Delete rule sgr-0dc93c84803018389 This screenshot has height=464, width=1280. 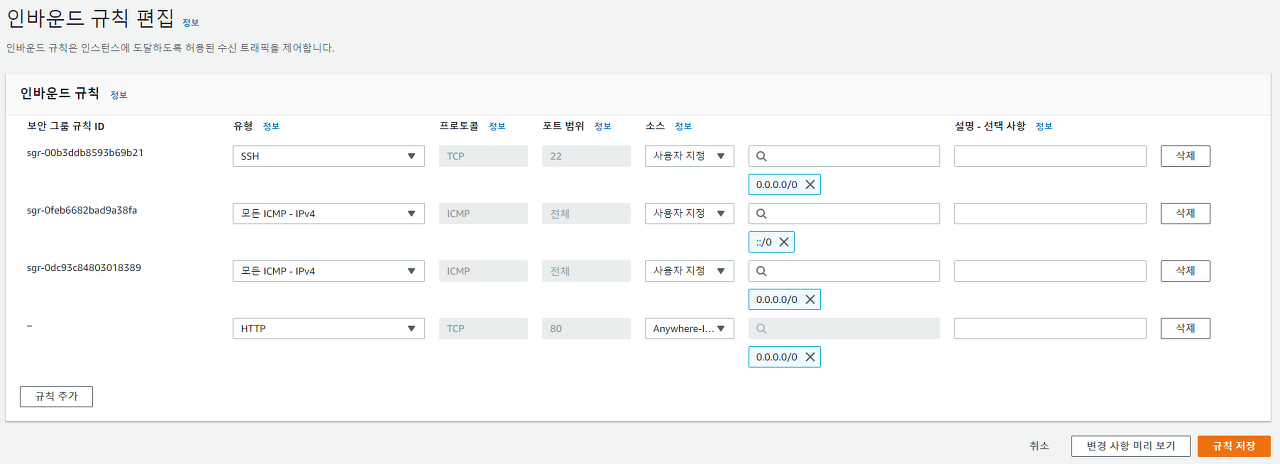pos(1185,271)
